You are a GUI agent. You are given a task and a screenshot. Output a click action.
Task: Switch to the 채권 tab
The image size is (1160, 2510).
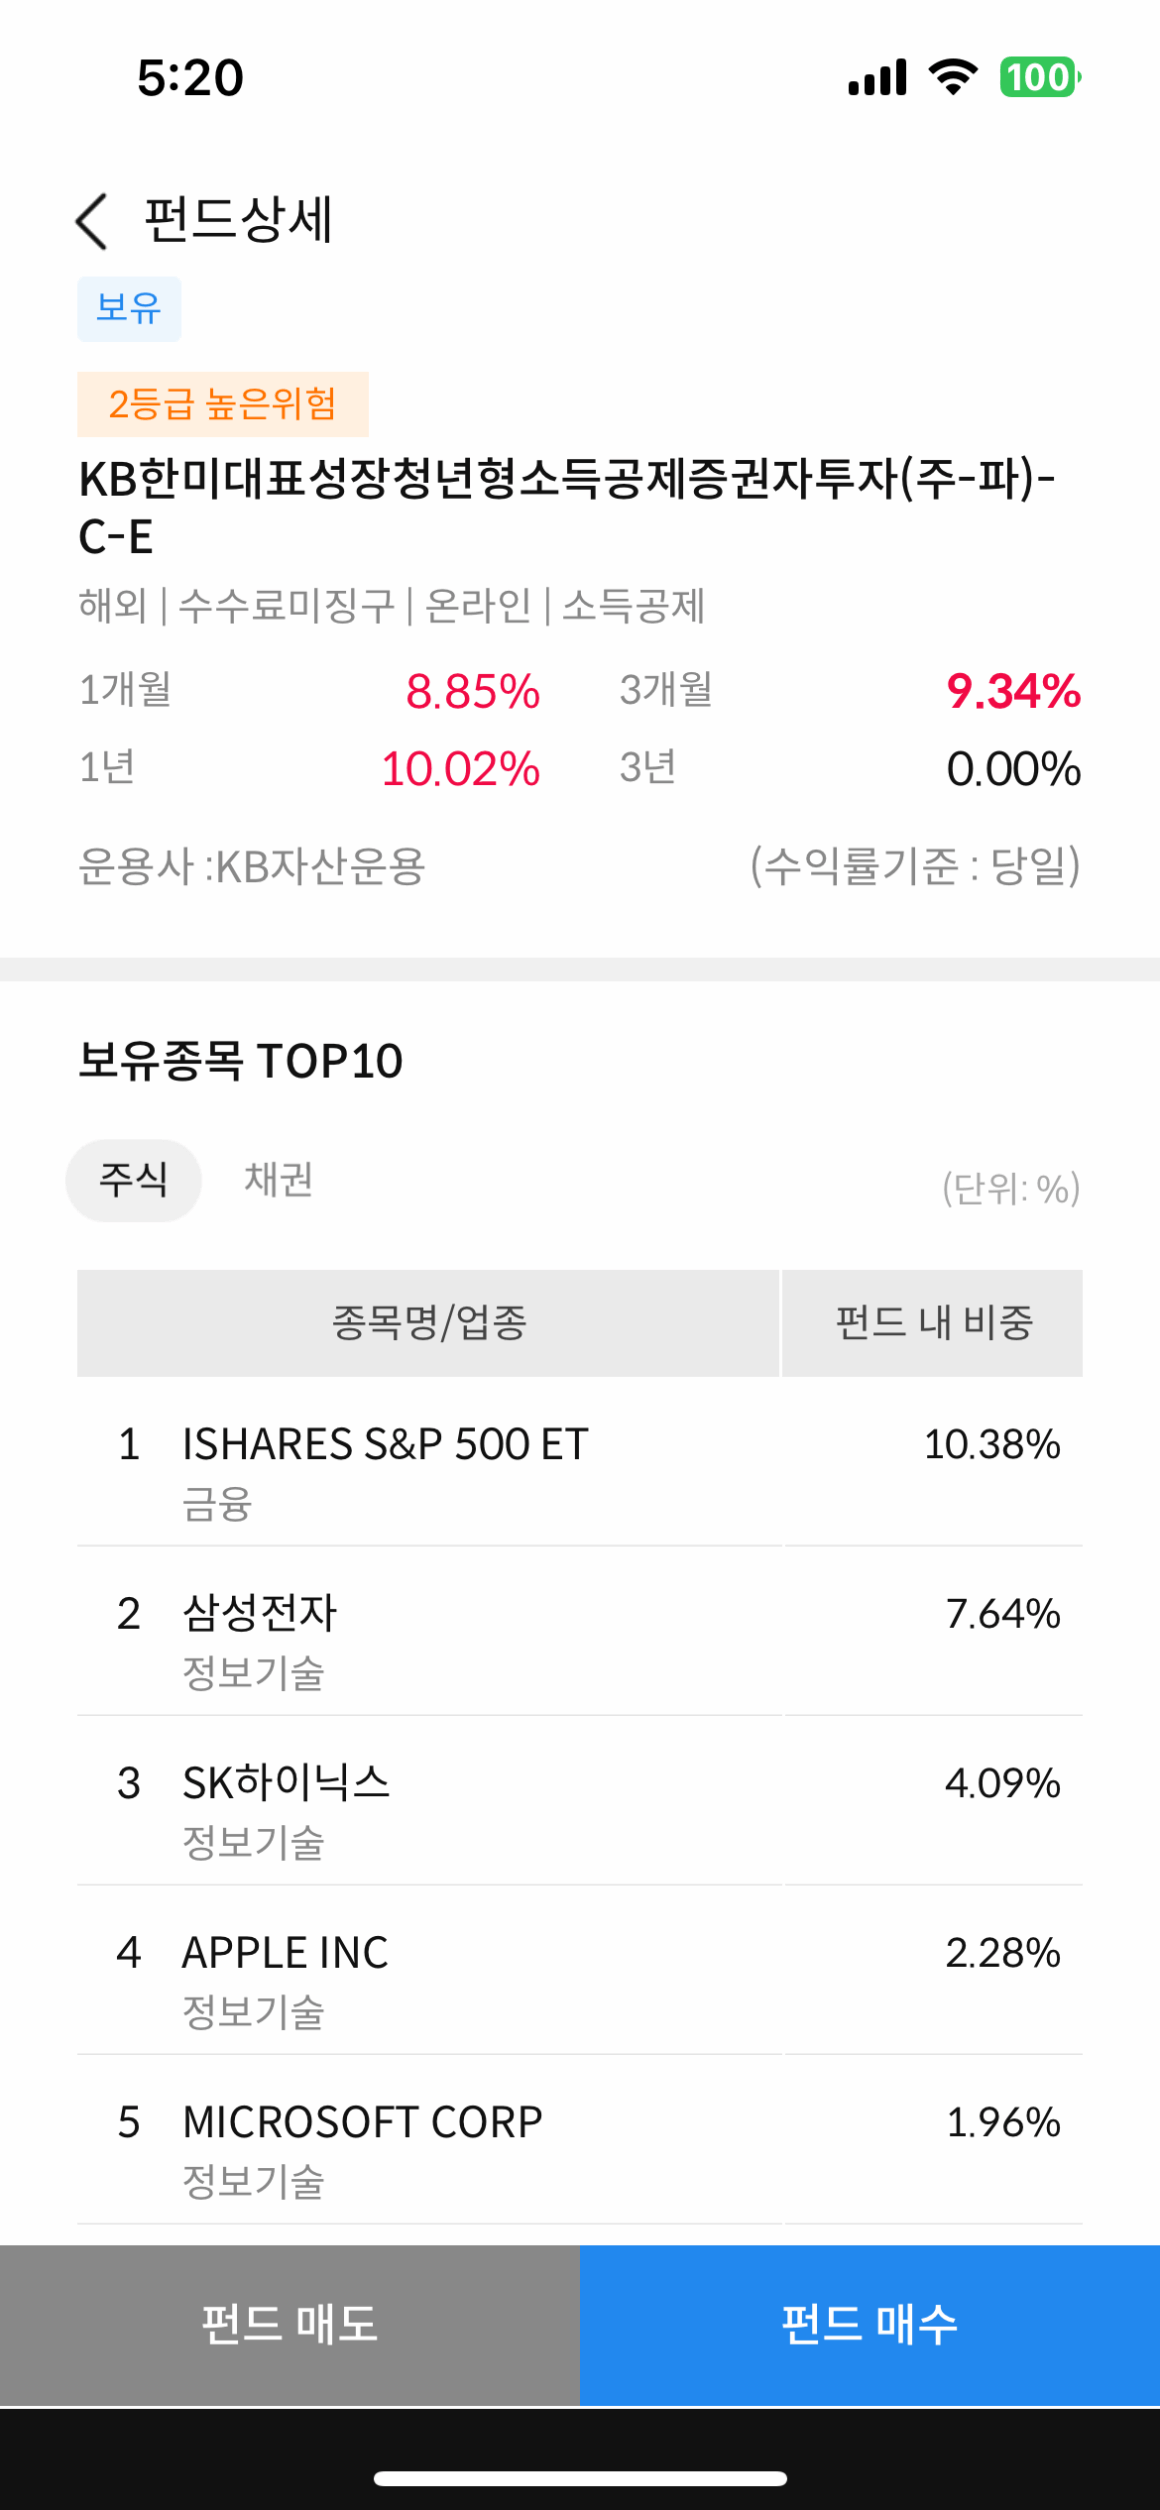(x=279, y=1180)
